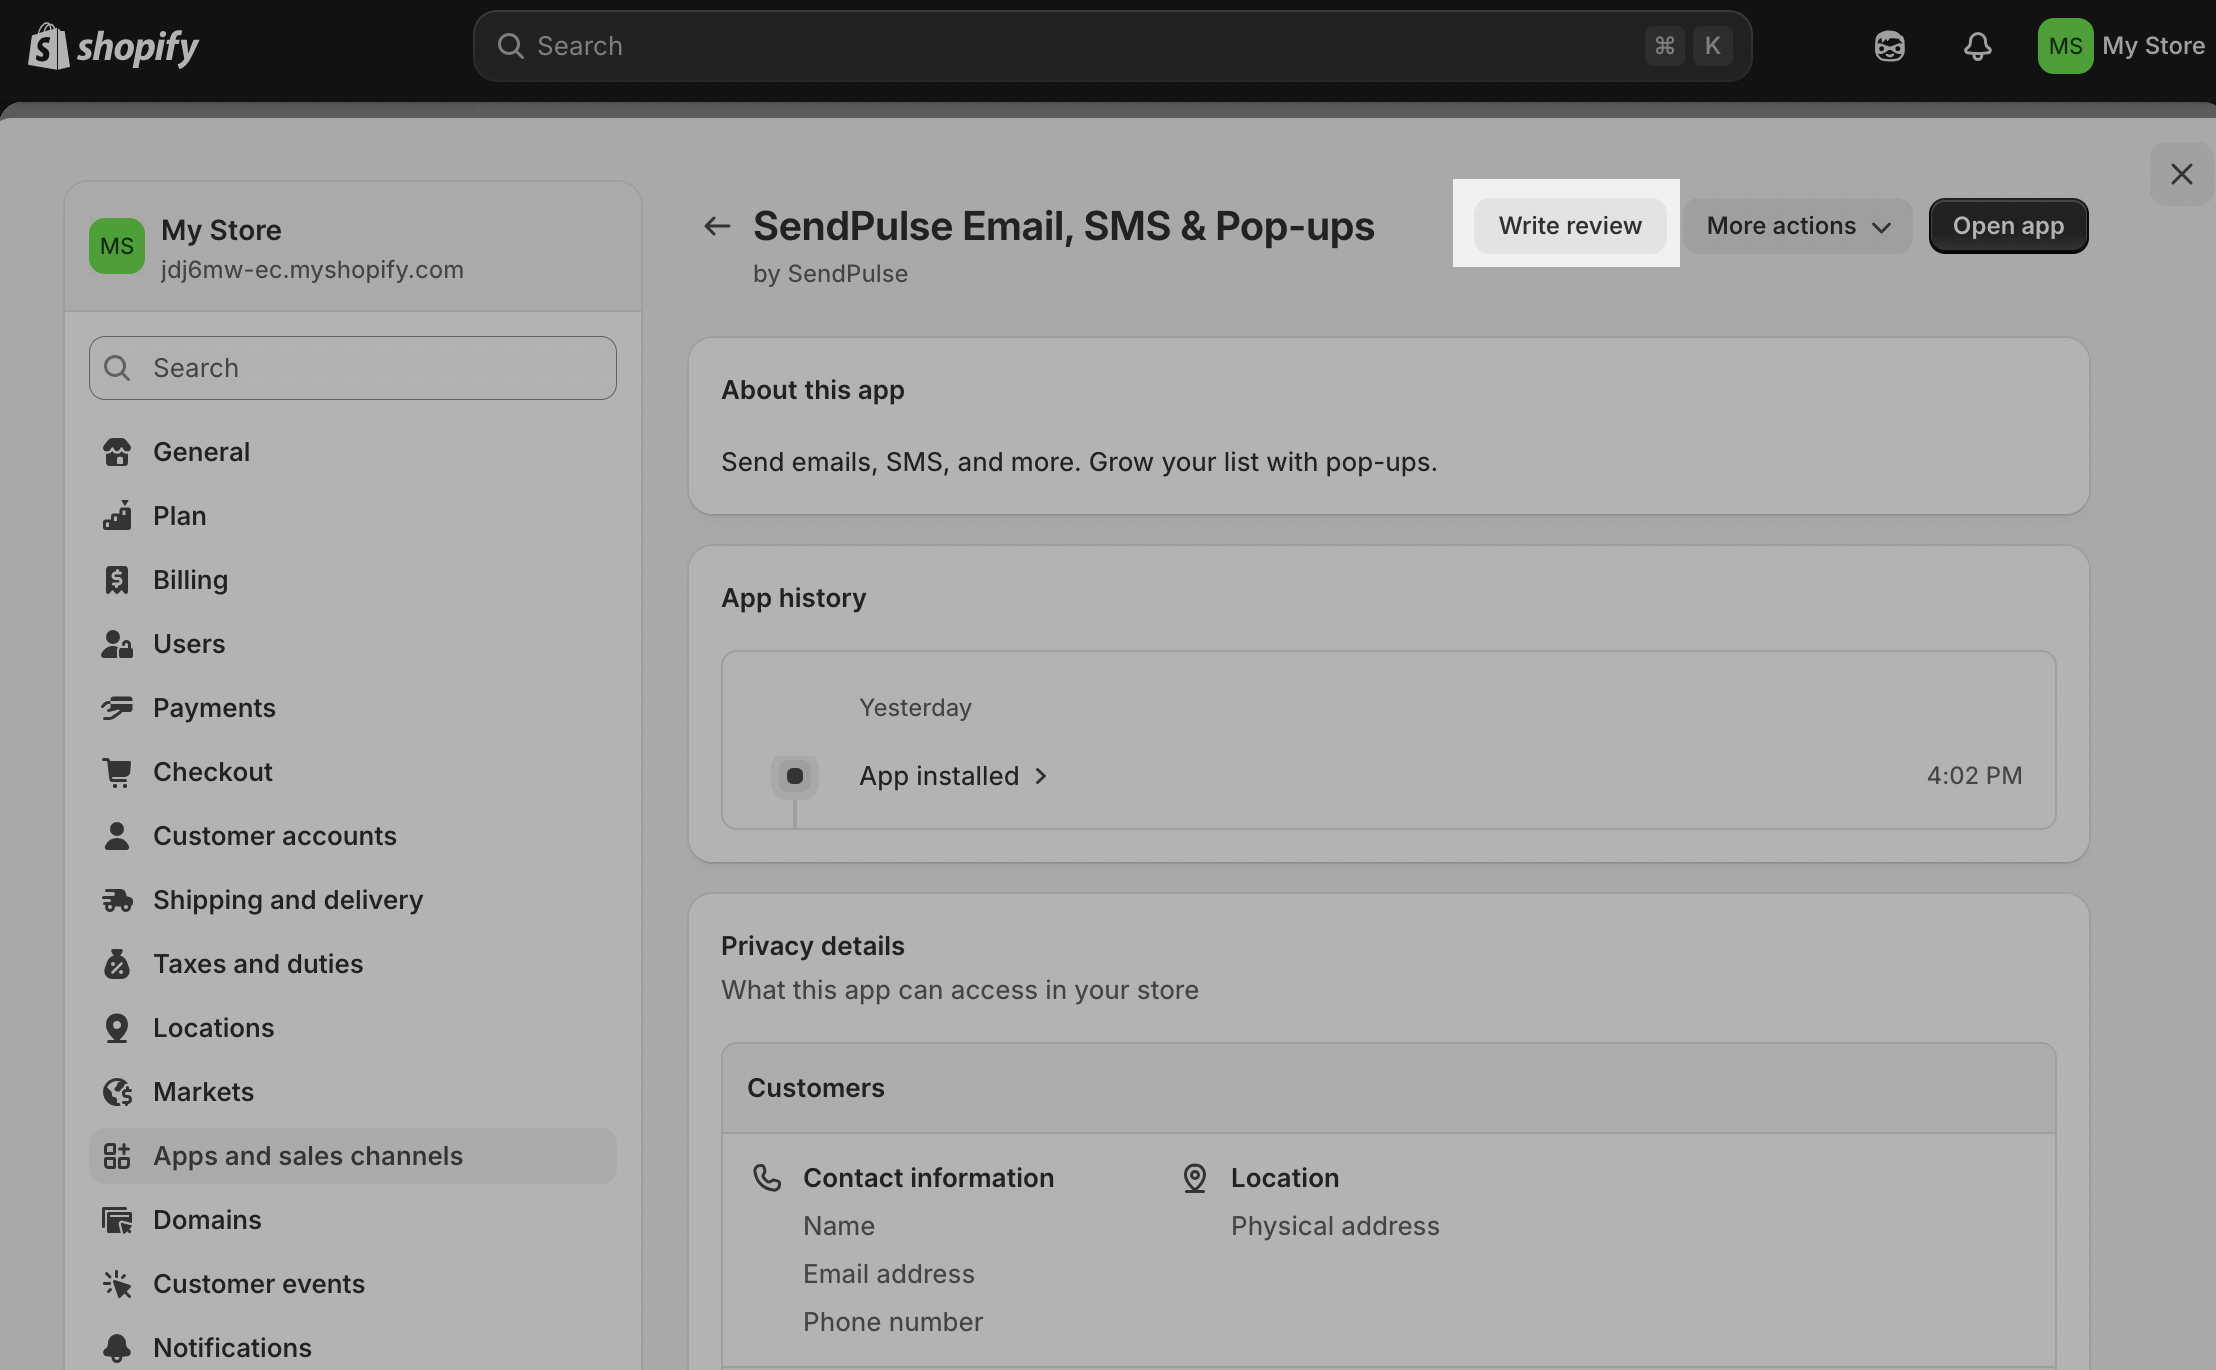Screen dimensions: 2216x1370
Task: Click the Location pin icon in Privacy details
Action: click(1195, 1178)
